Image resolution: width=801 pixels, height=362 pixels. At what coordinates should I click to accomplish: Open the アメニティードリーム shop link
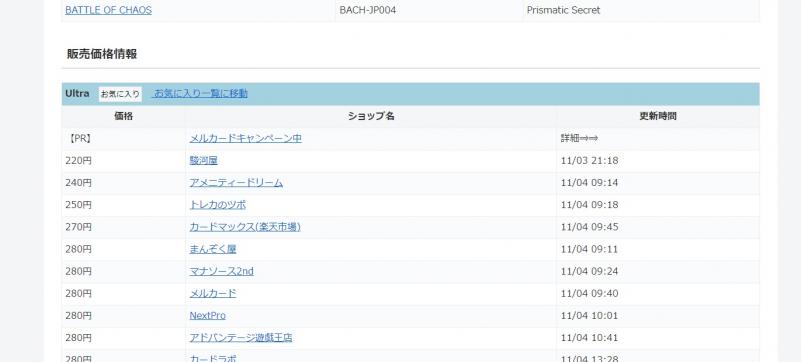tap(236, 183)
